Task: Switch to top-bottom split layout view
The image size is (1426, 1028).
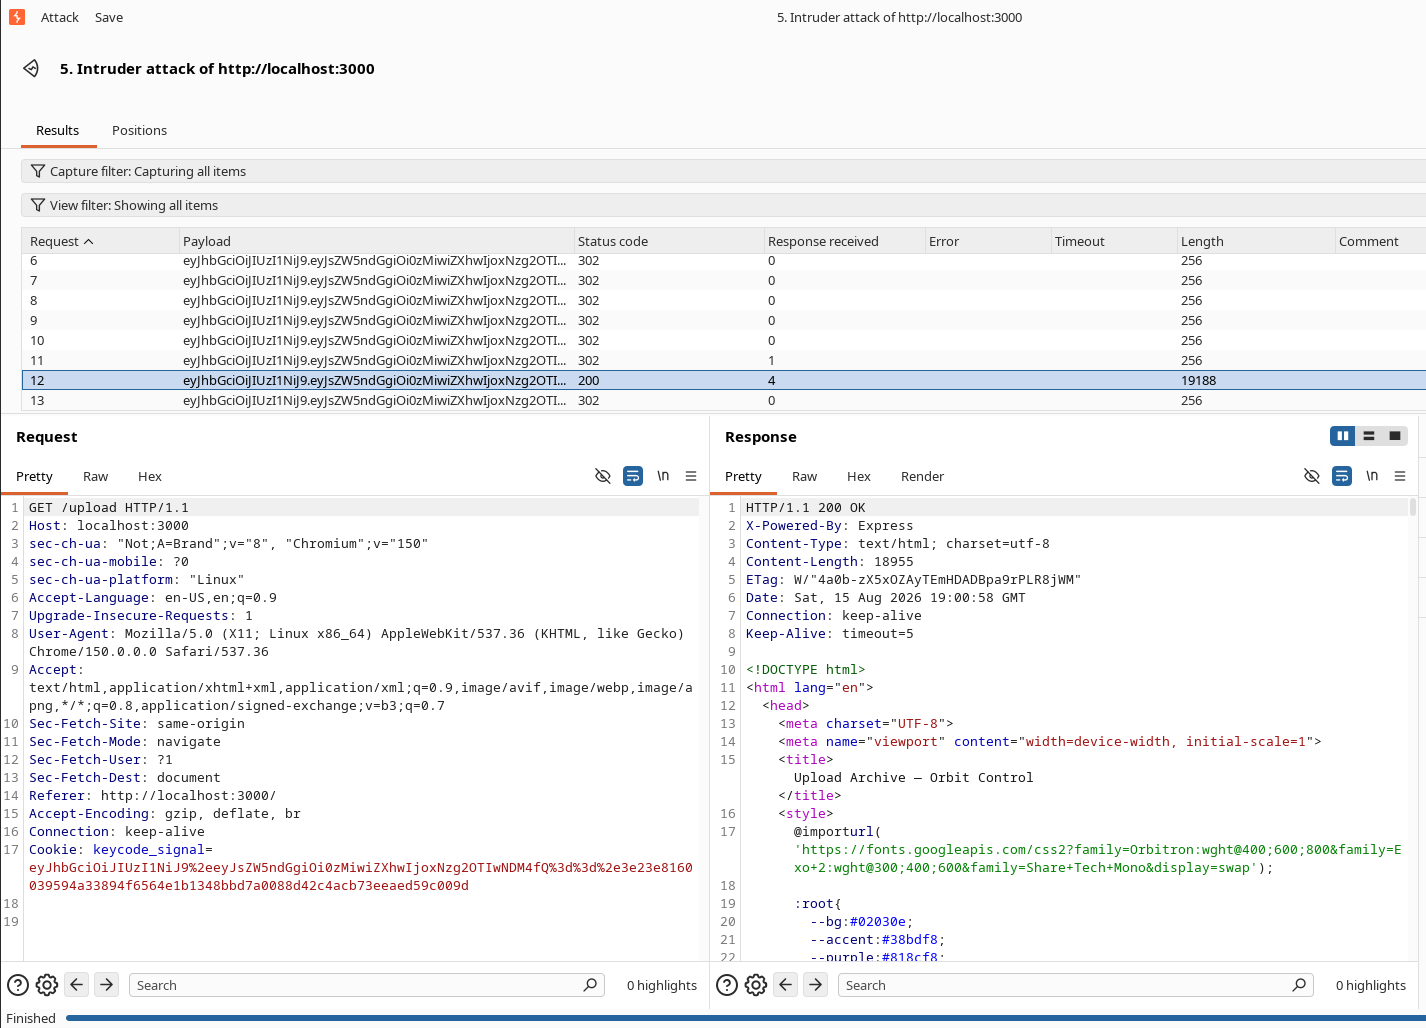Action: tap(1369, 436)
